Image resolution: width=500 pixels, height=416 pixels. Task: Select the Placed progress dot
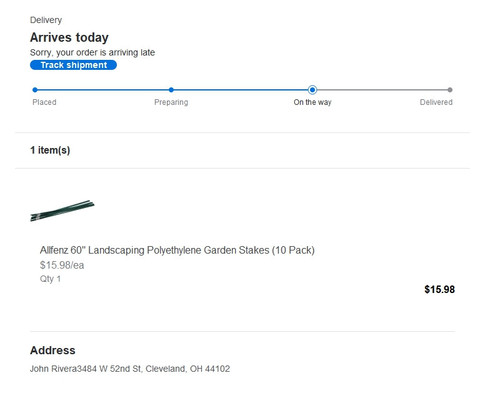[x=35, y=90]
